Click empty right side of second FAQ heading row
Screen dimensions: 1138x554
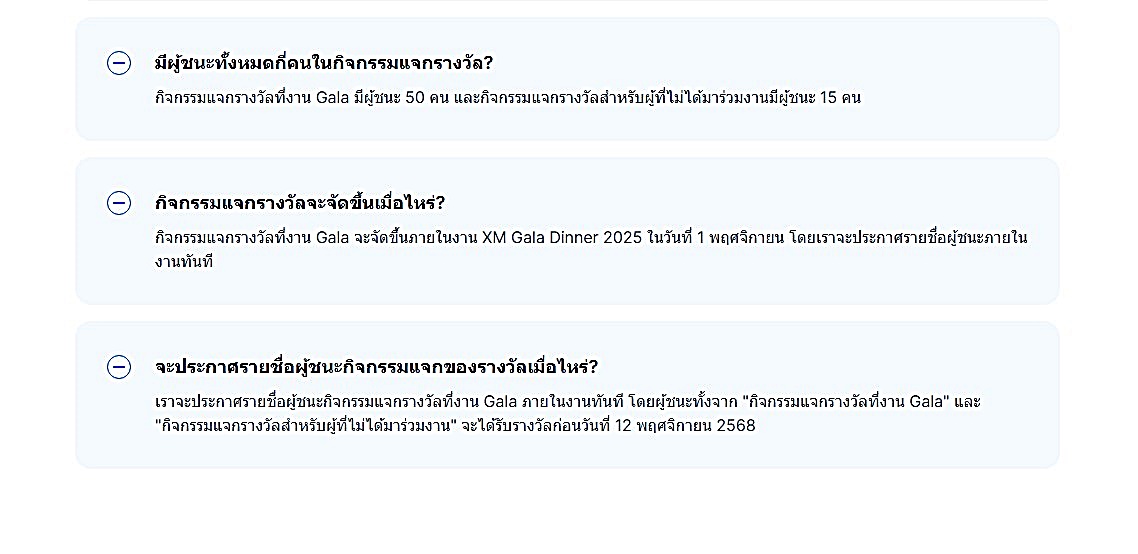[x=800, y=203]
